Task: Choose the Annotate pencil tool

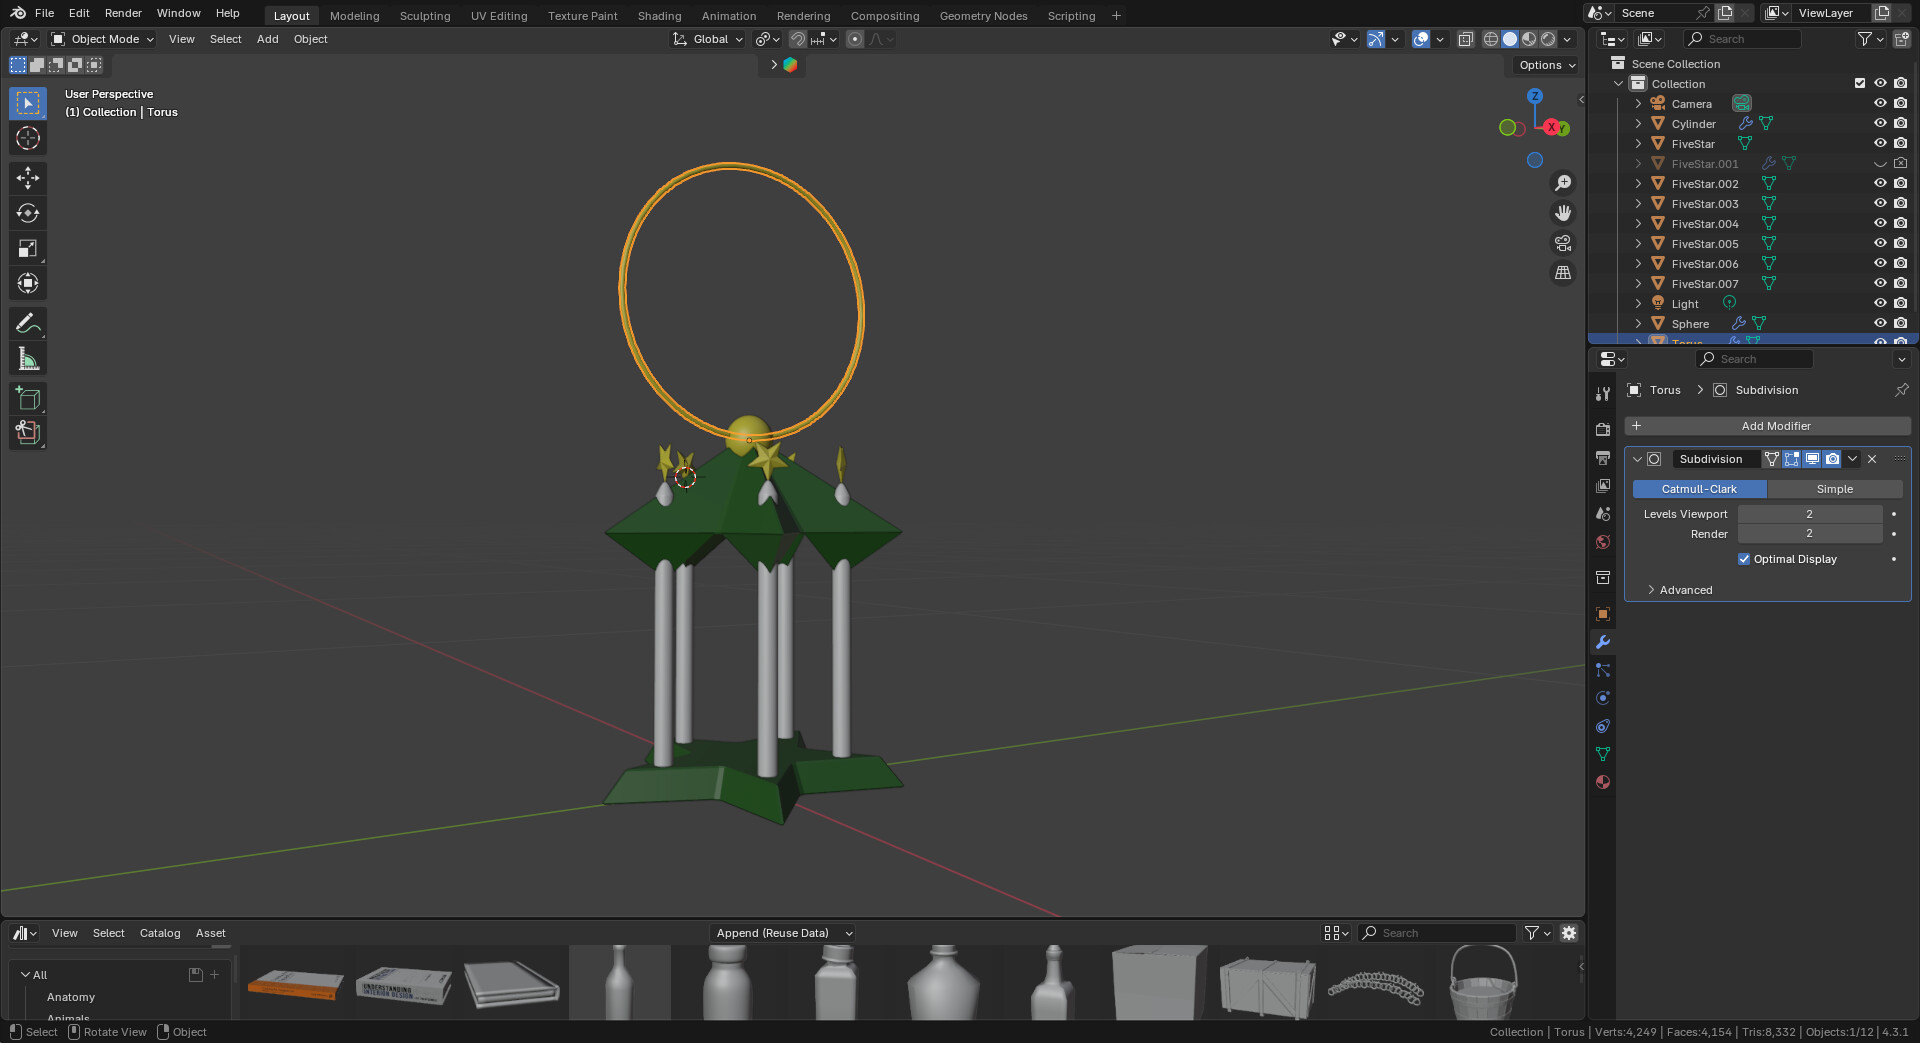Action: [28, 323]
